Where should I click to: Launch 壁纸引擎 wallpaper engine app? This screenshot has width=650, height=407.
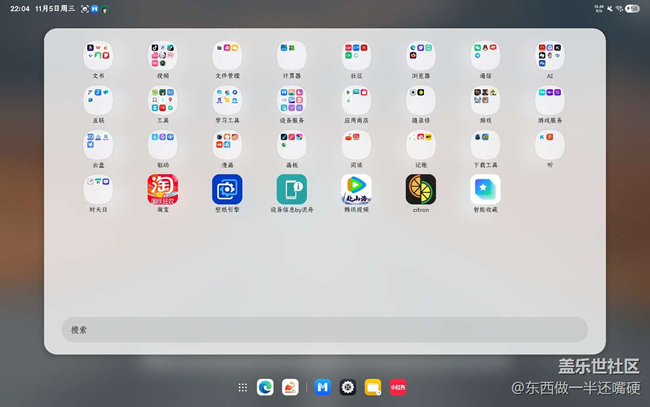tap(227, 189)
